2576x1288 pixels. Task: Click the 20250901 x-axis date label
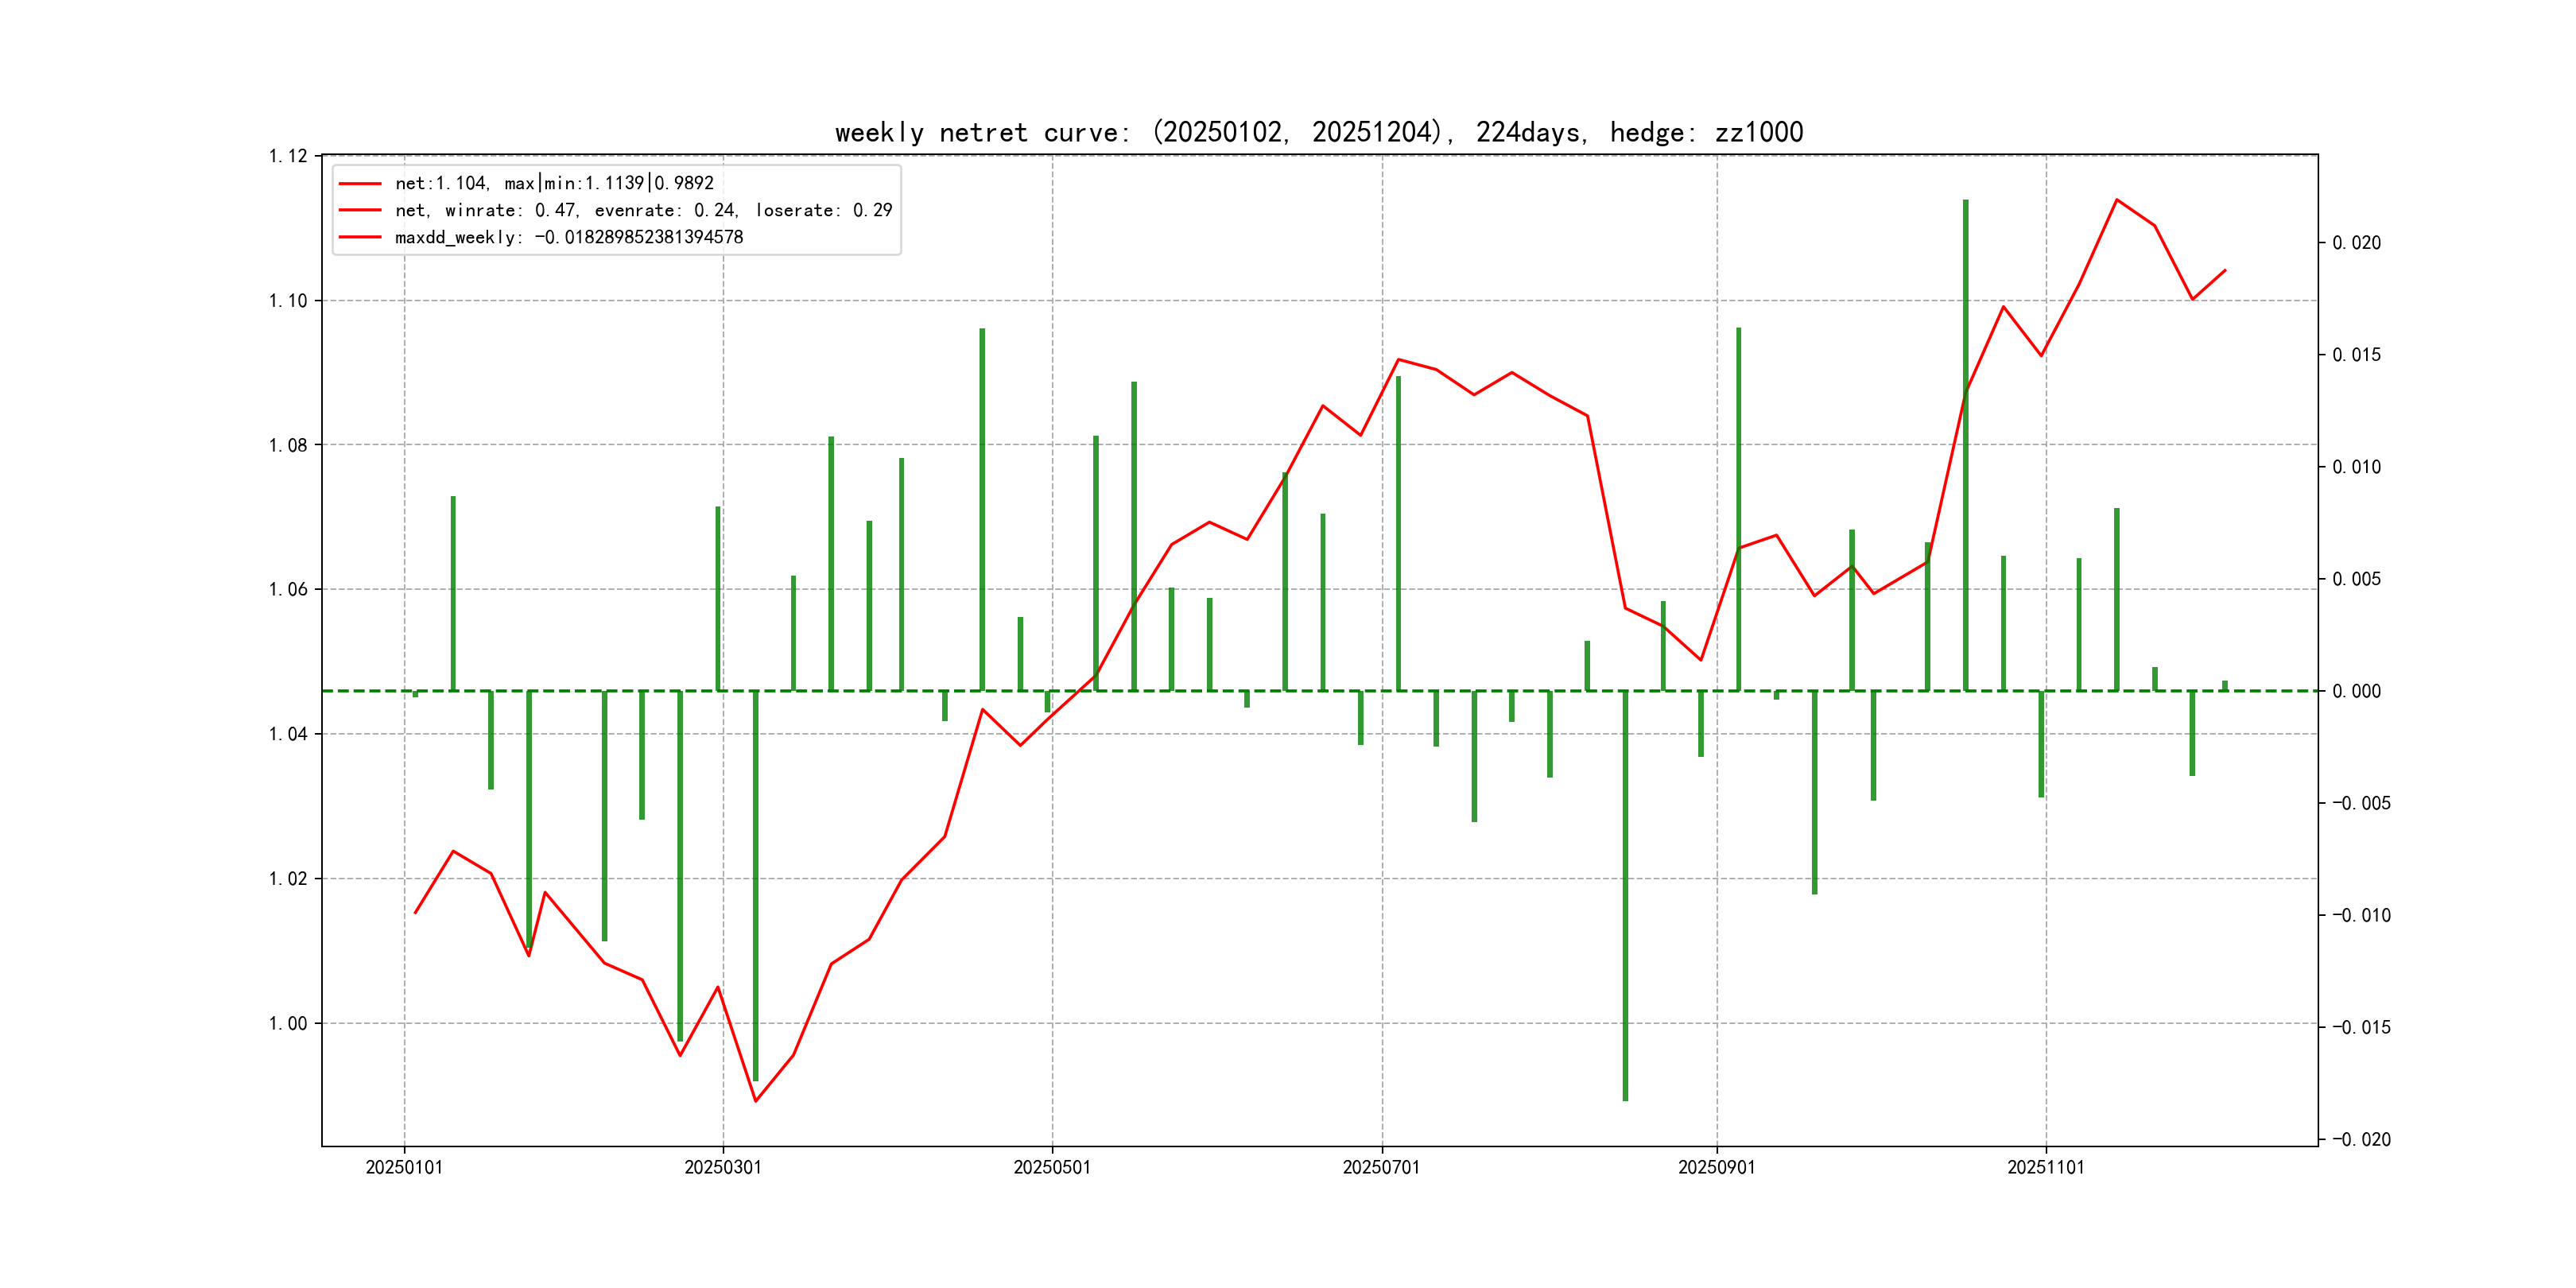click(x=1716, y=1167)
